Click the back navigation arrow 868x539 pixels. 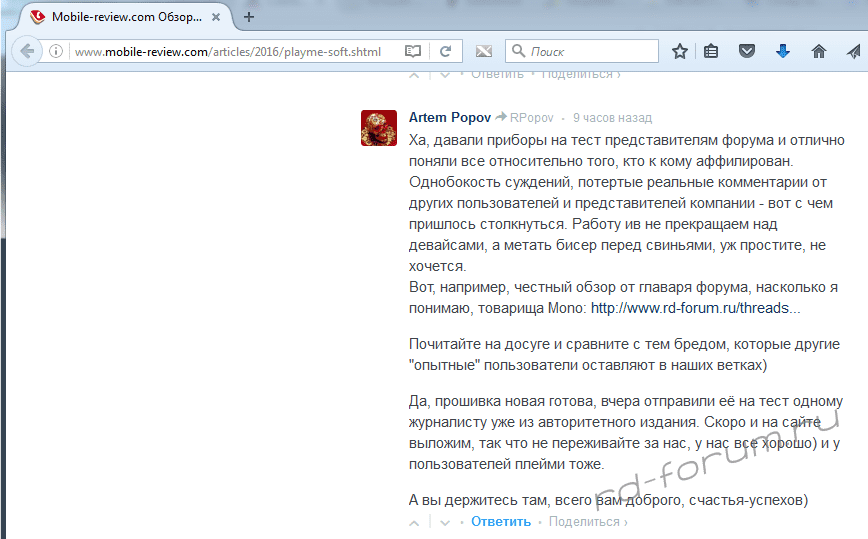tap(27, 51)
